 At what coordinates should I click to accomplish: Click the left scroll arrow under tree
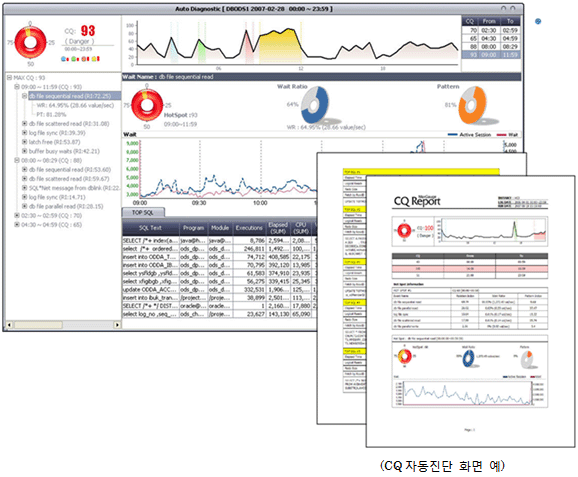click(9, 325)
